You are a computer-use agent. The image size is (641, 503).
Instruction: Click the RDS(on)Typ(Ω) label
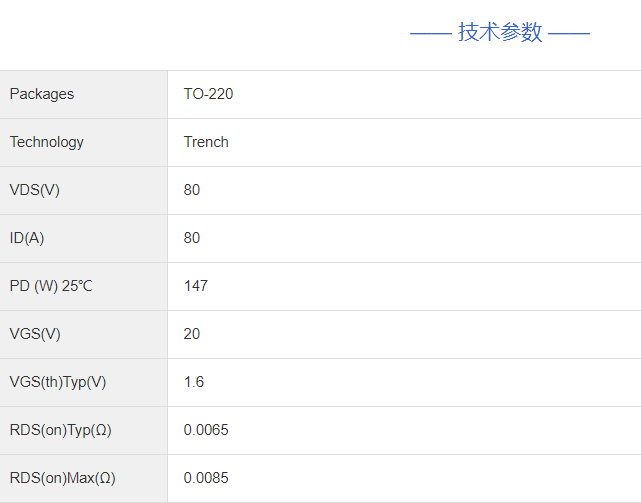point(60,430)
